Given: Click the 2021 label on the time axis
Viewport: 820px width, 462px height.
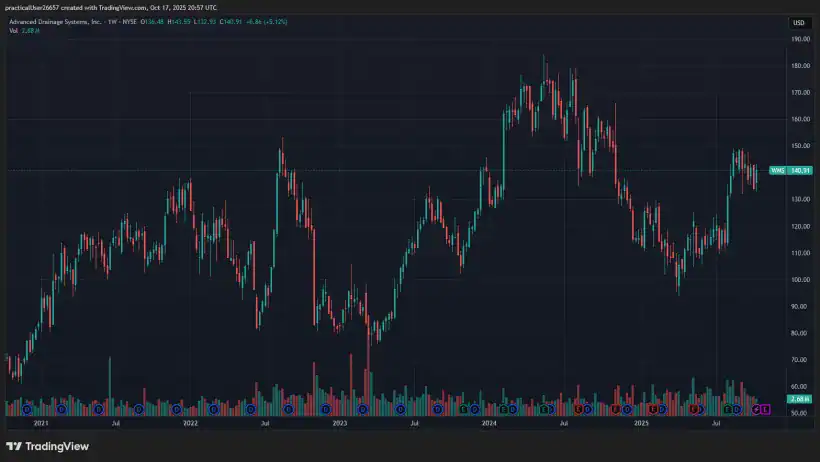Looking at the screenshot, I should point(41,424).
